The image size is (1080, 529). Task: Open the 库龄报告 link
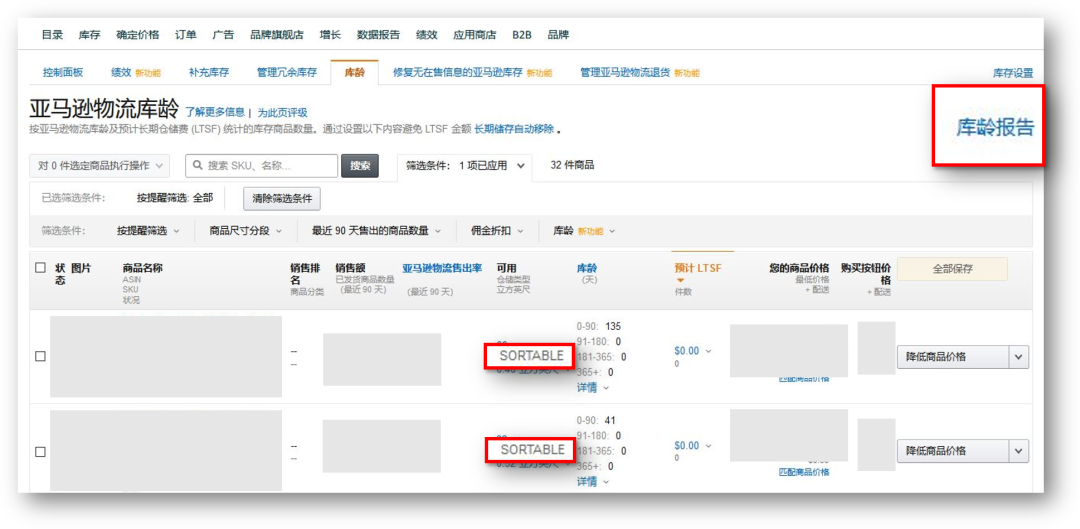[995, 127]
